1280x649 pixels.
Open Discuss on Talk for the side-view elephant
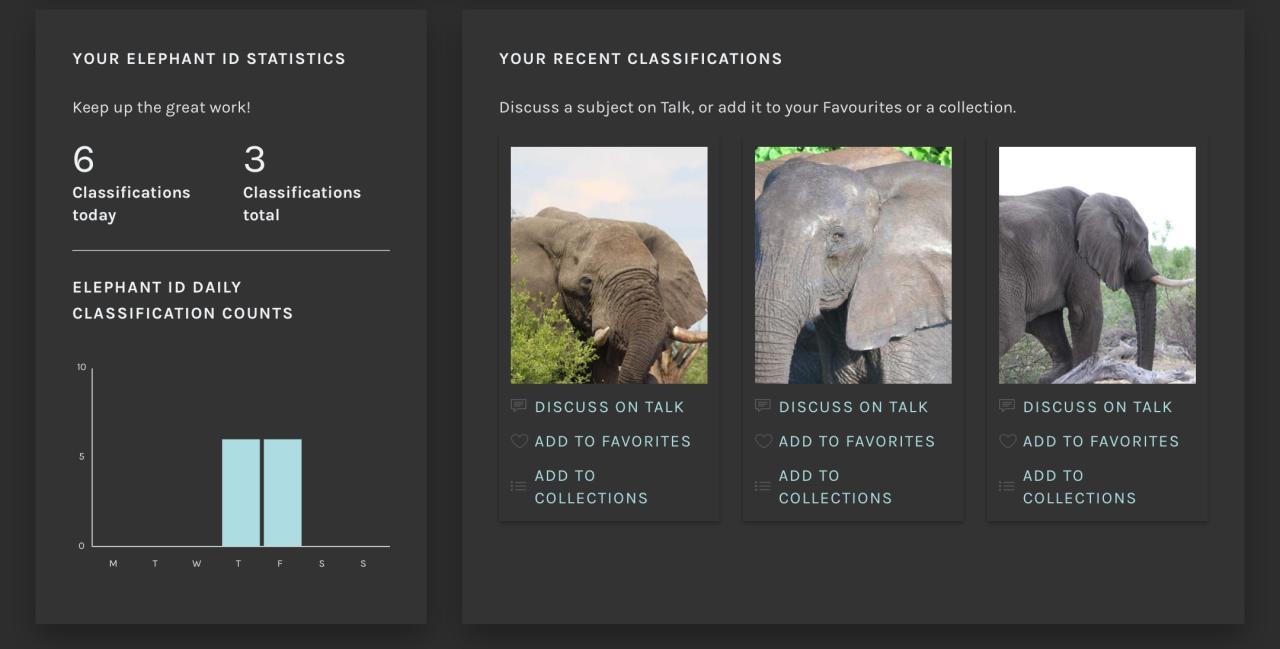tap(1097, 407)
